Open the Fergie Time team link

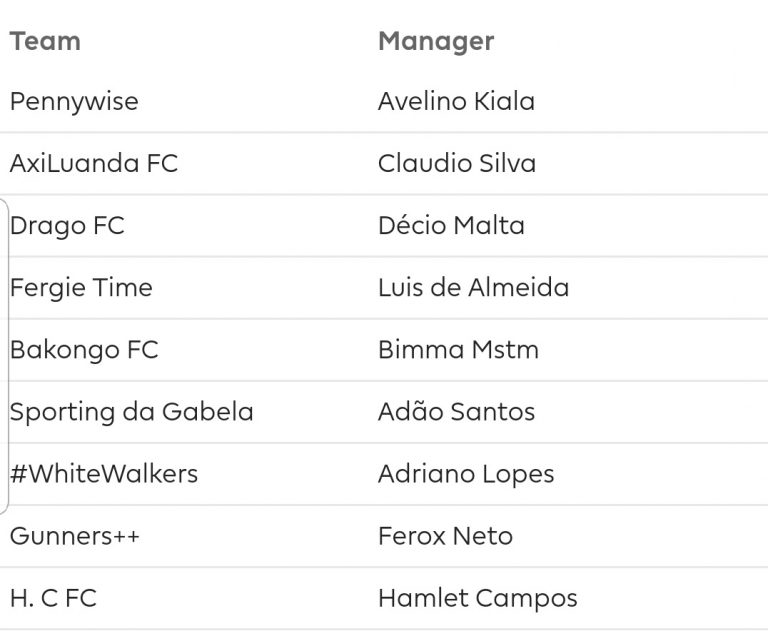pyautogui.click(x=81, y=288)
